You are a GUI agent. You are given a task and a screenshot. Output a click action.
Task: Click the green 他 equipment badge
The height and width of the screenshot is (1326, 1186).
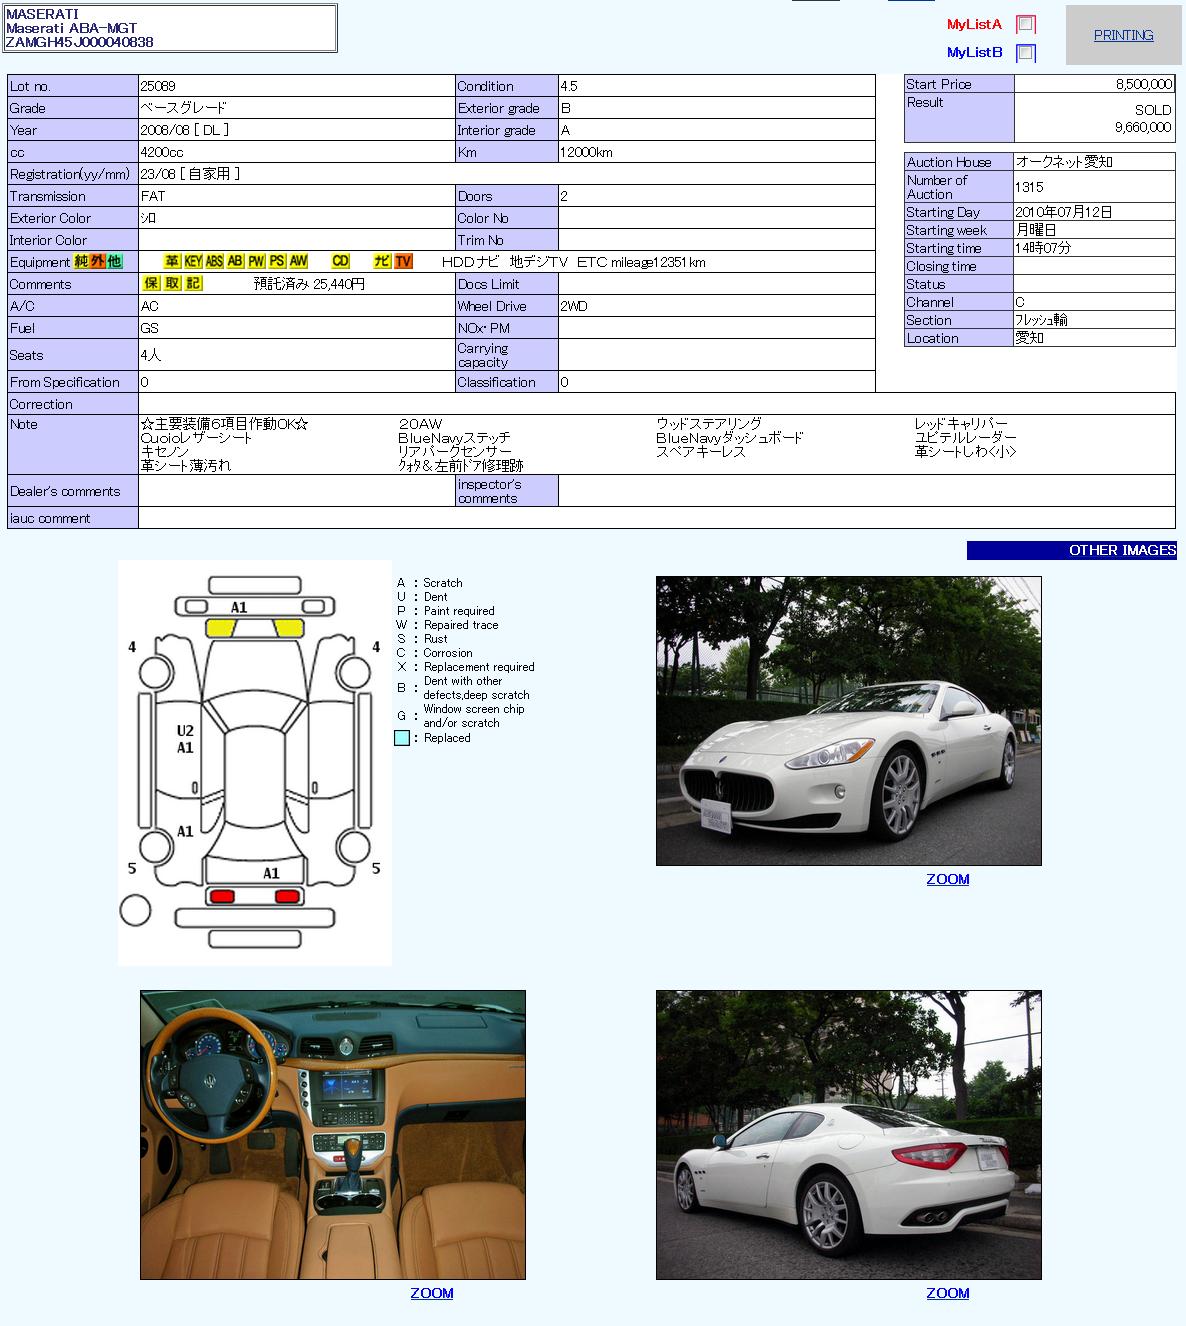[114, 262]
